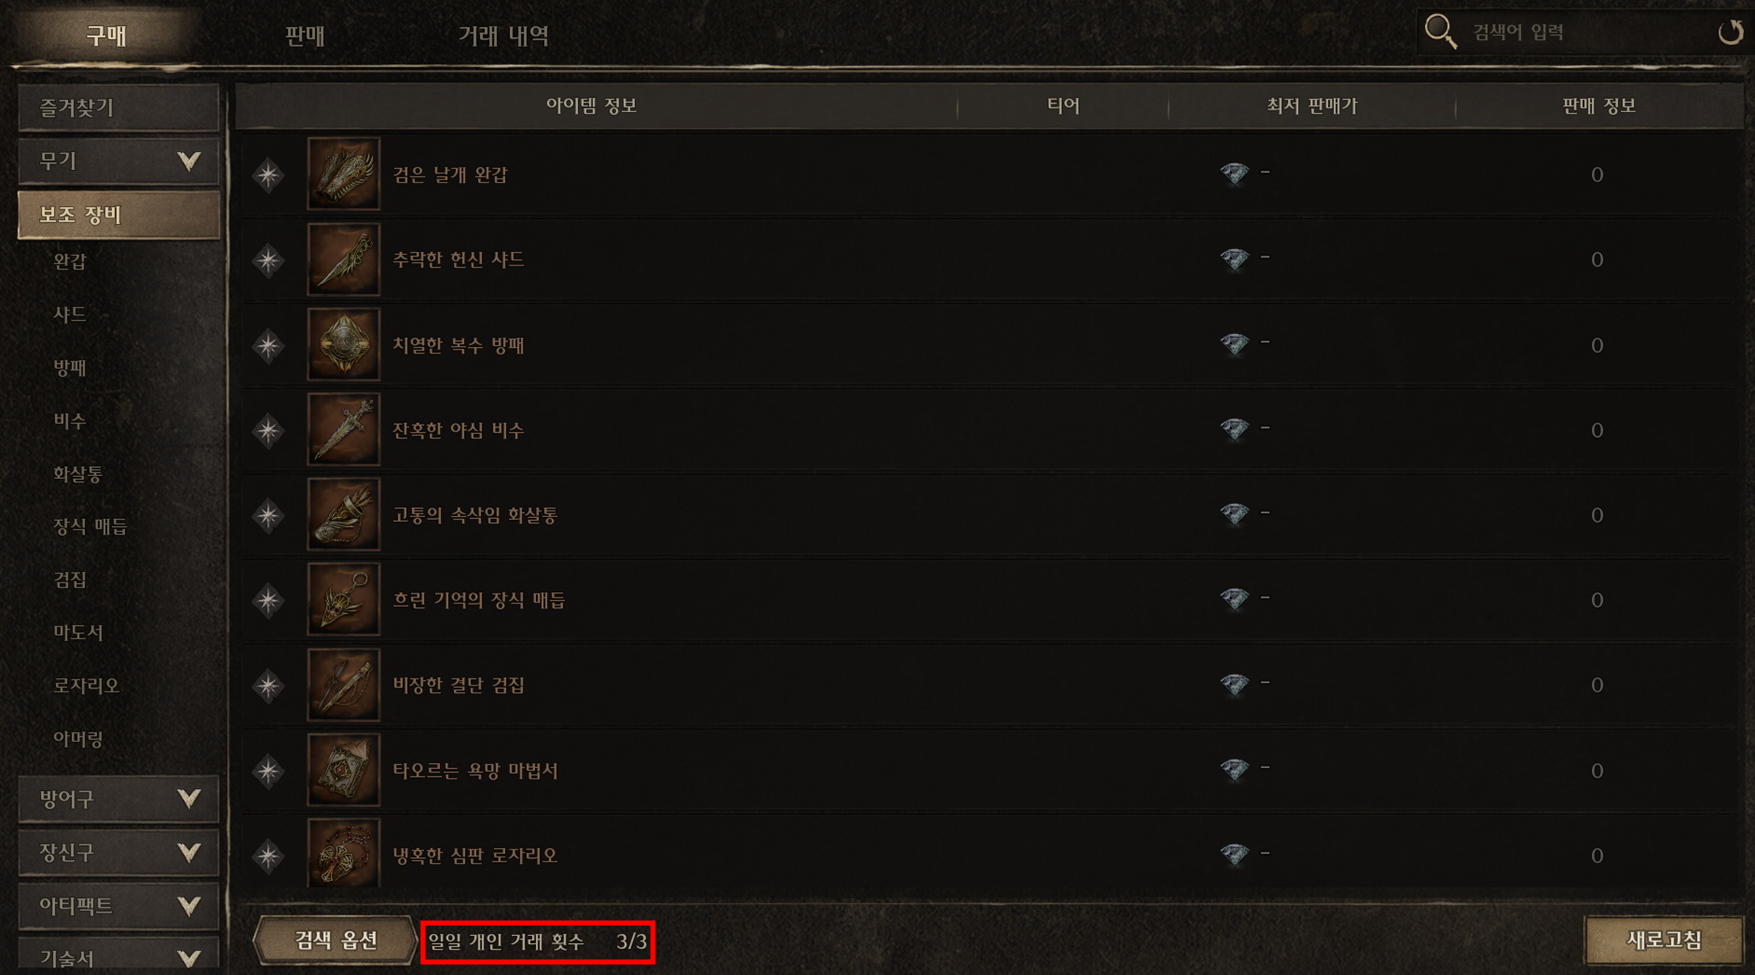Image resolution: width=1755 pixels, height=975 pixels.
Task: Toggle favorite star for 검은 날개 완갑
Action: [x=268, y=175]
